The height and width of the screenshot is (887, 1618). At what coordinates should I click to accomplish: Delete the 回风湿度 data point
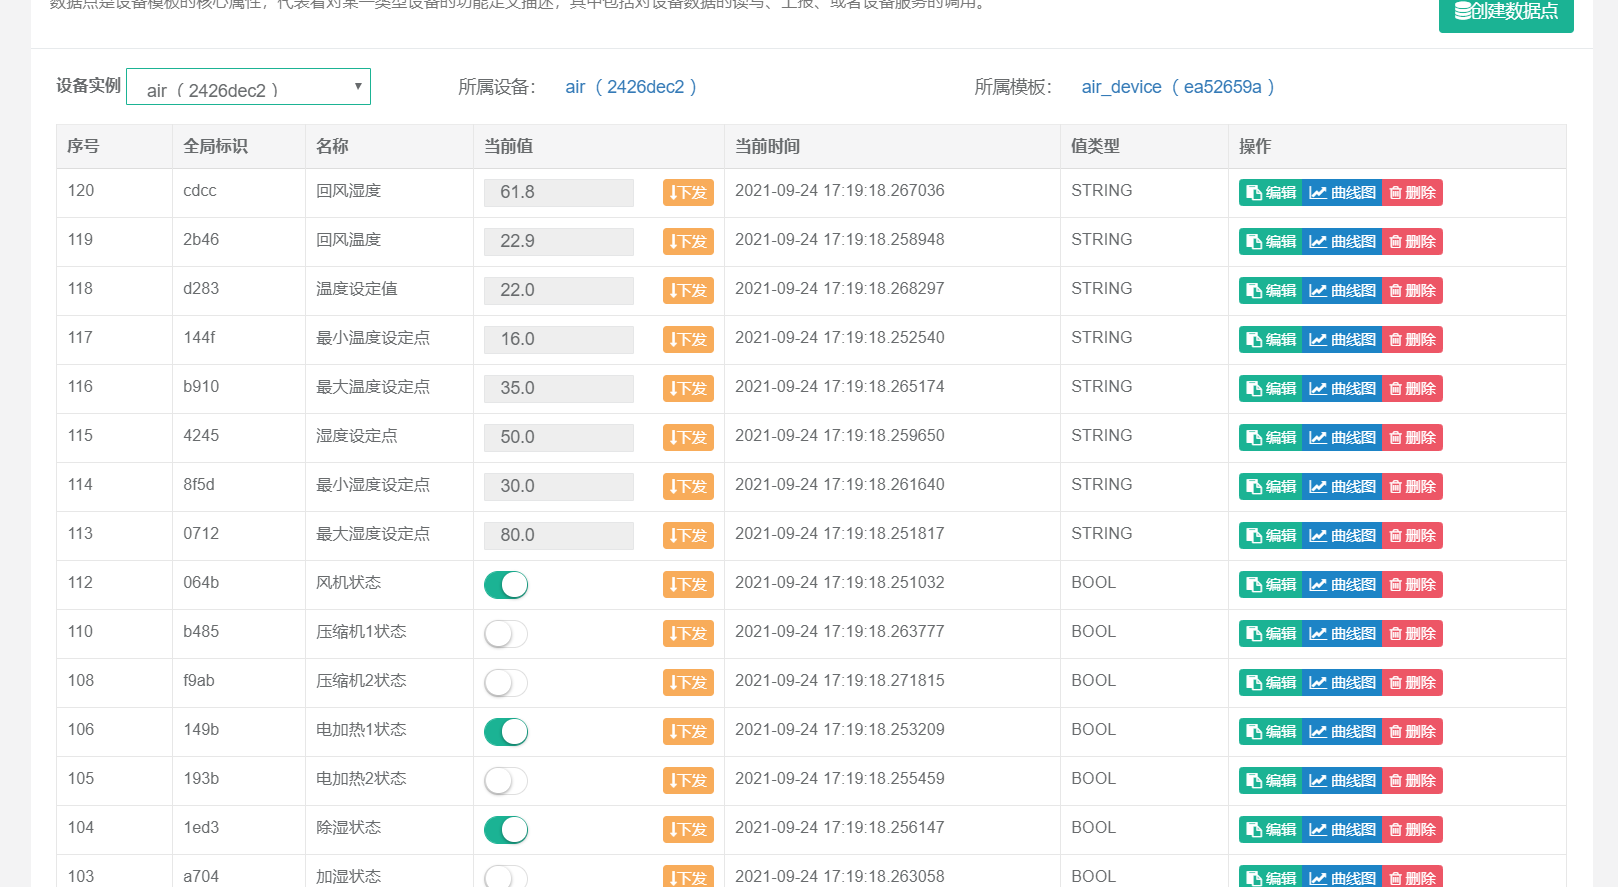[x=1412, y=193]
